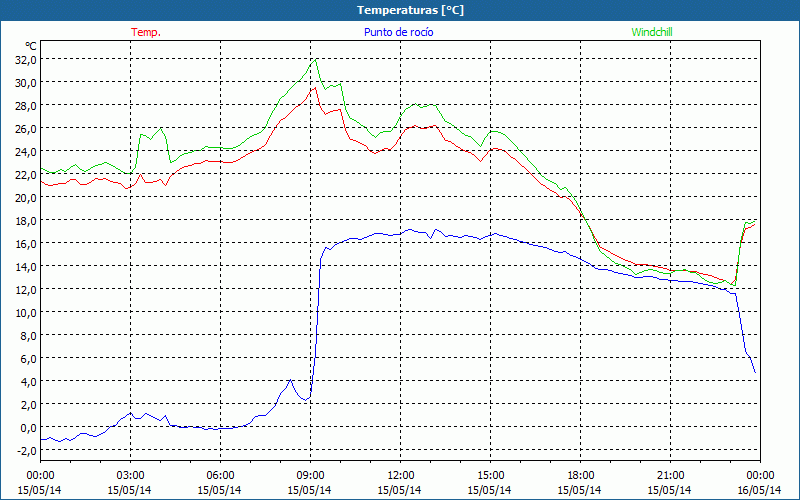Click the 16,0 y-axis label
The image size is (800, 500).
[27, 244]
